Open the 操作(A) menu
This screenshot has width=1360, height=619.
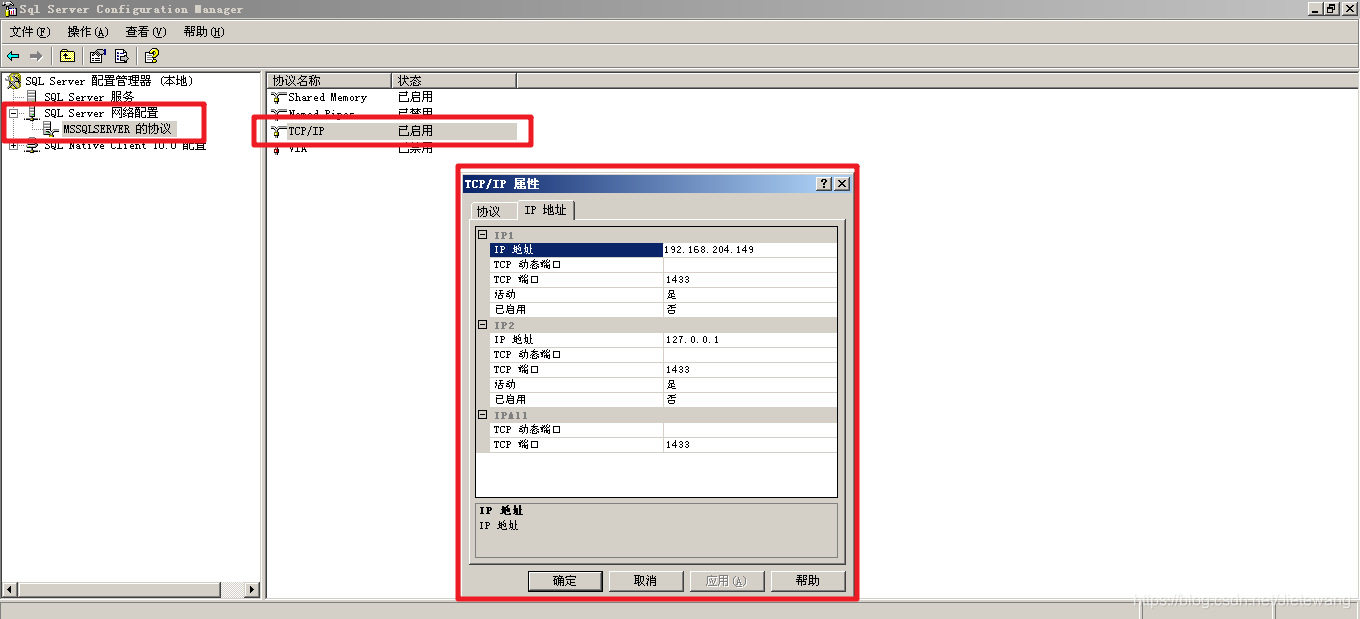(x=87, y=32)
